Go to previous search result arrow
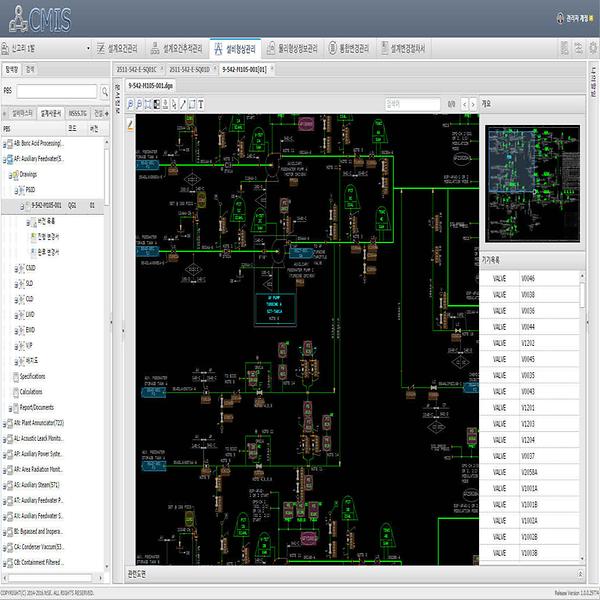Viewport: 600px width, 600px height. [x=464, y=103]
